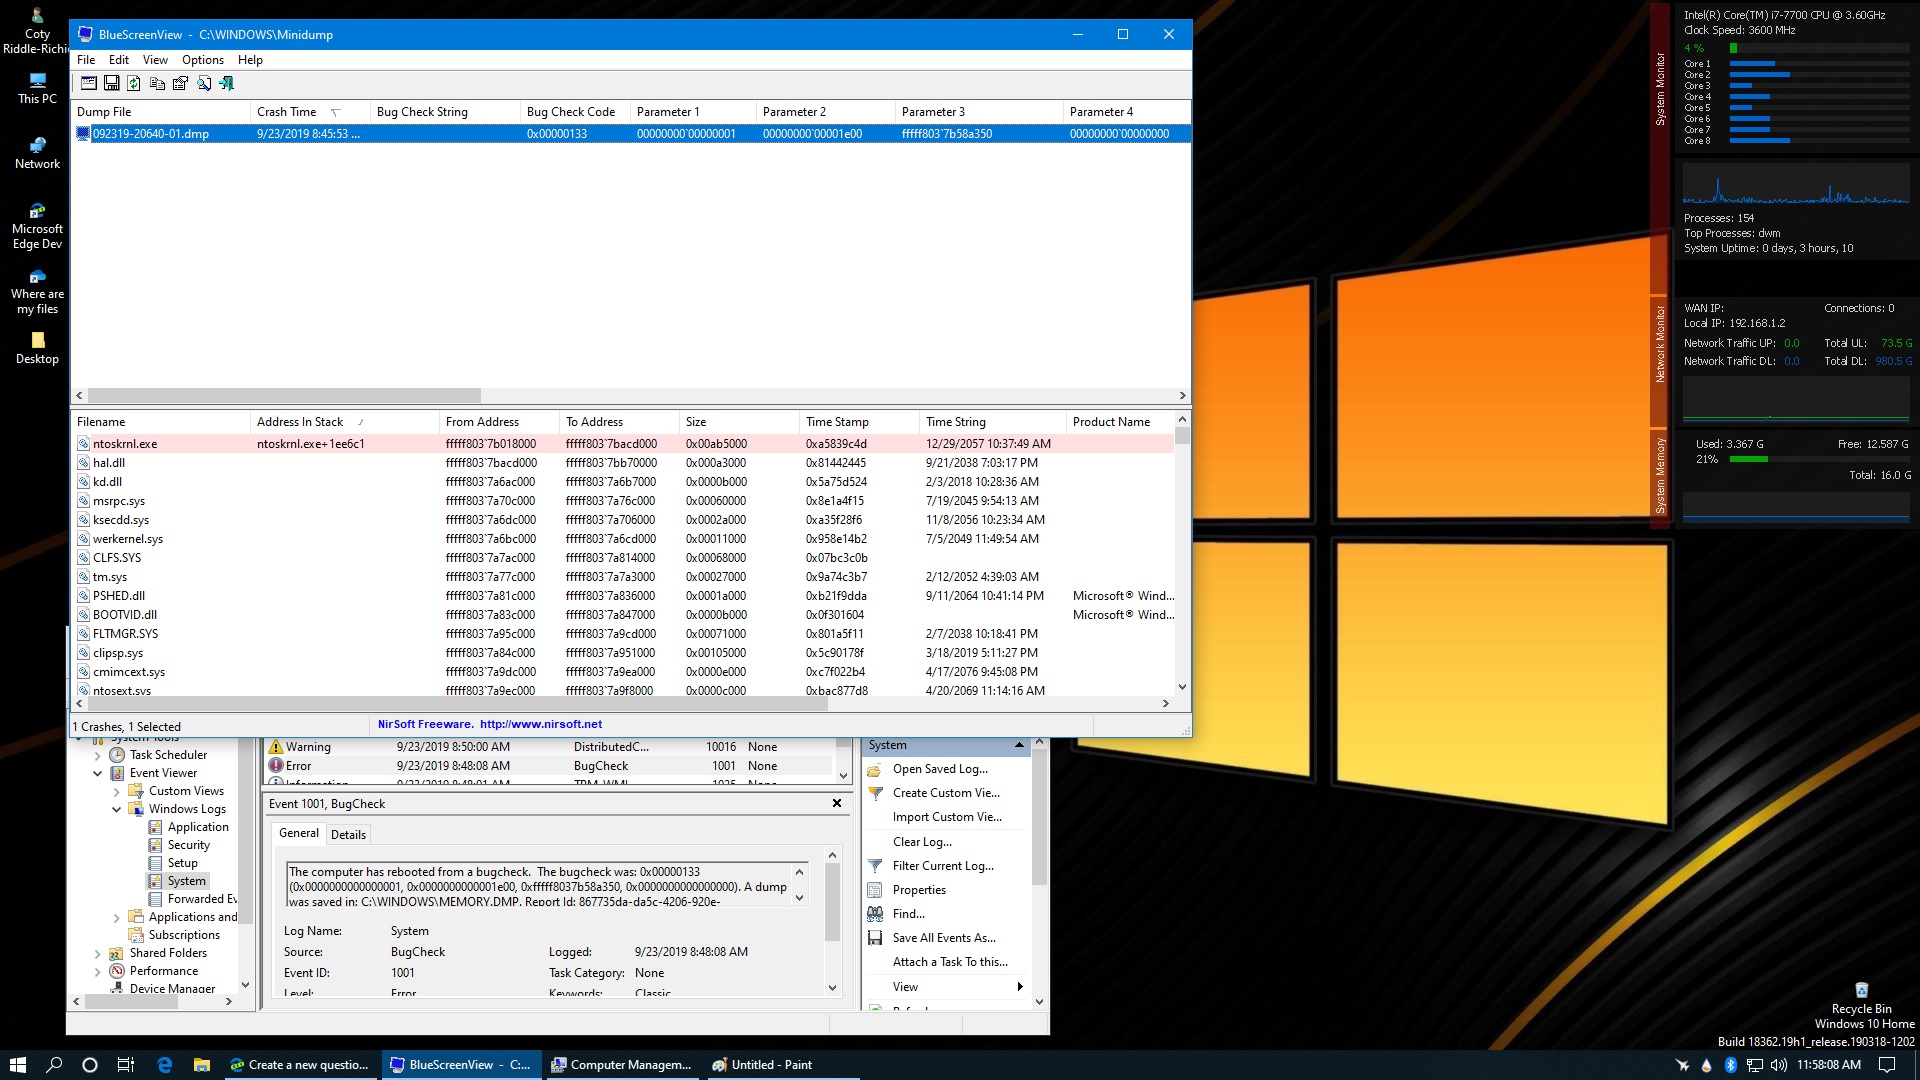Select the ntoskrnl.exe row in driver list

125,444
